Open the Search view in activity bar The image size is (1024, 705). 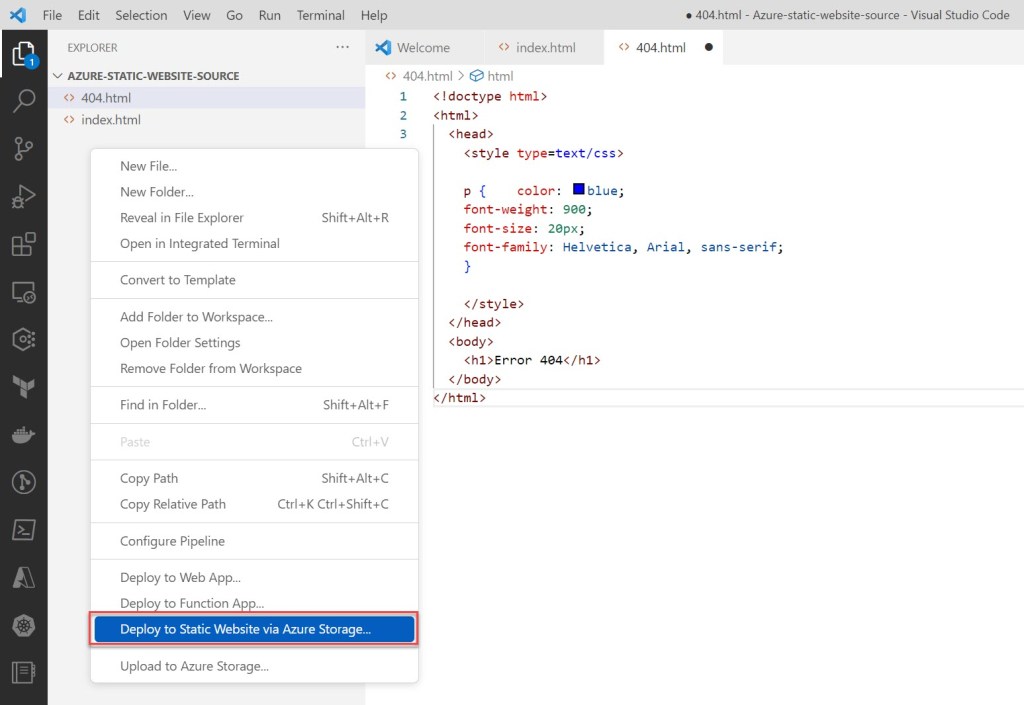pos(24,100)
